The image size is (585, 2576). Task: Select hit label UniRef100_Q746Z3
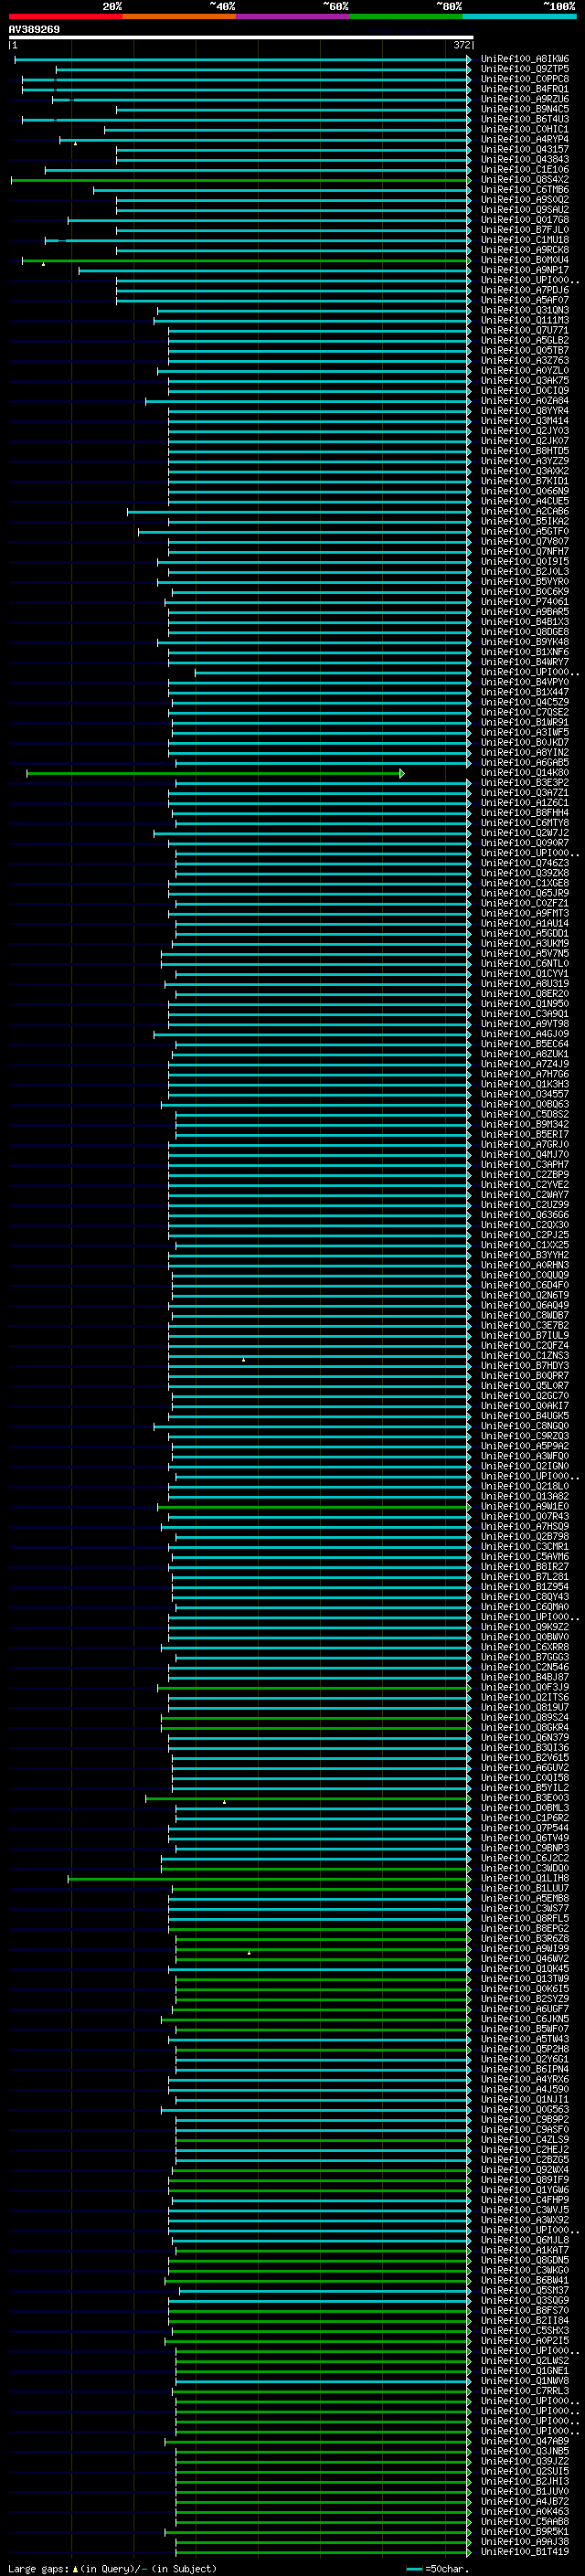pyautogui.click(x=524, y=863)
